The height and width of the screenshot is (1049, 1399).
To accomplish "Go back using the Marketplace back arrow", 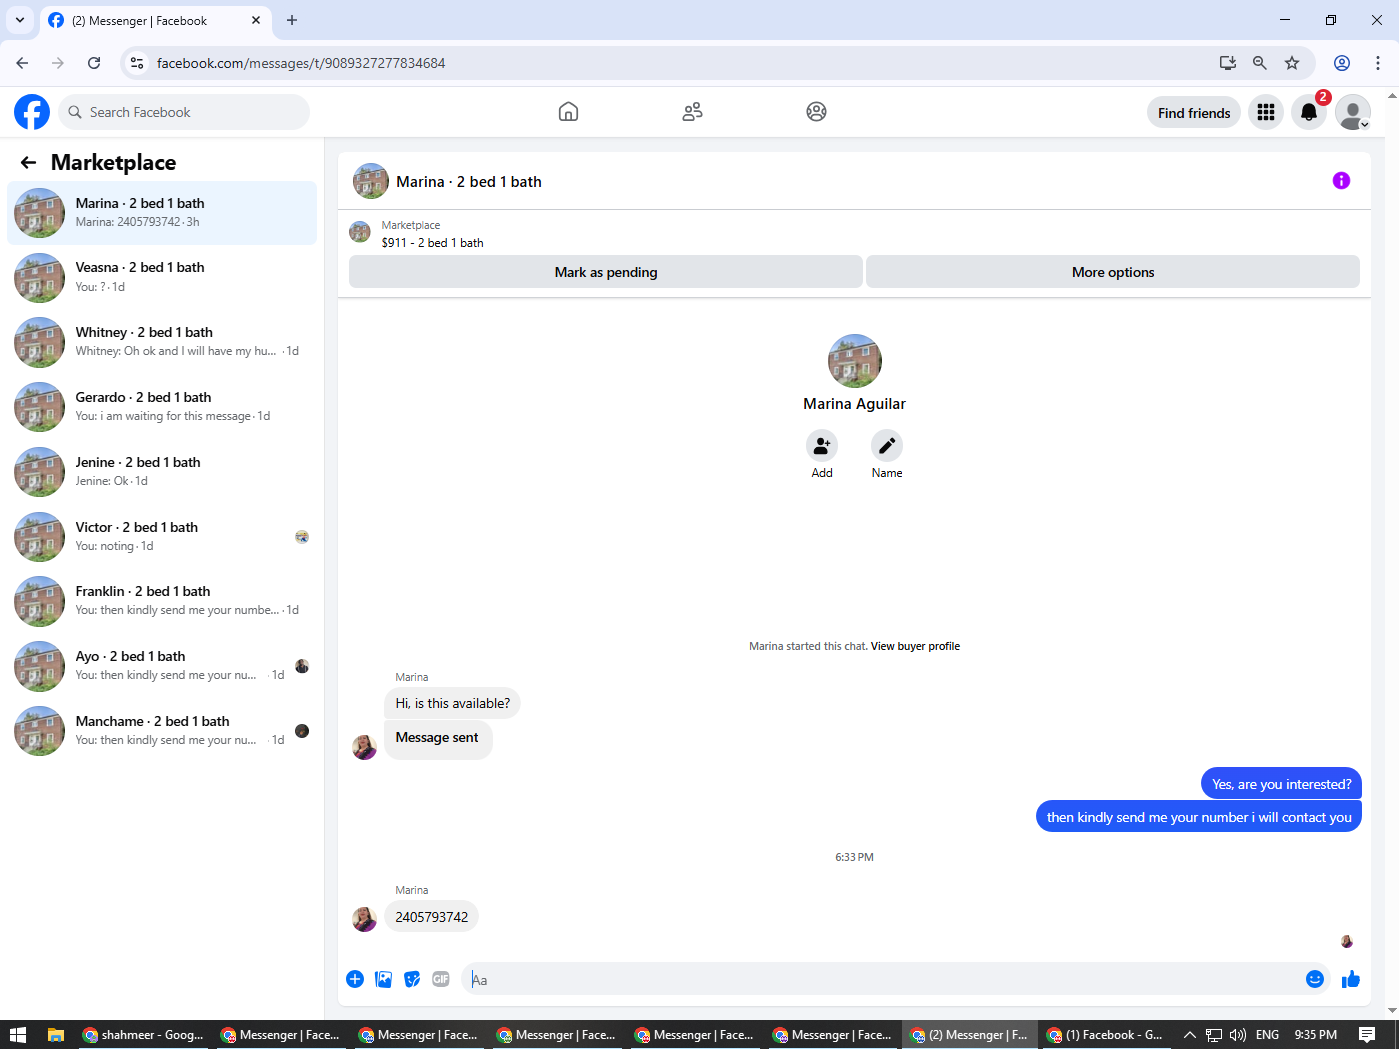I will 28,162.
